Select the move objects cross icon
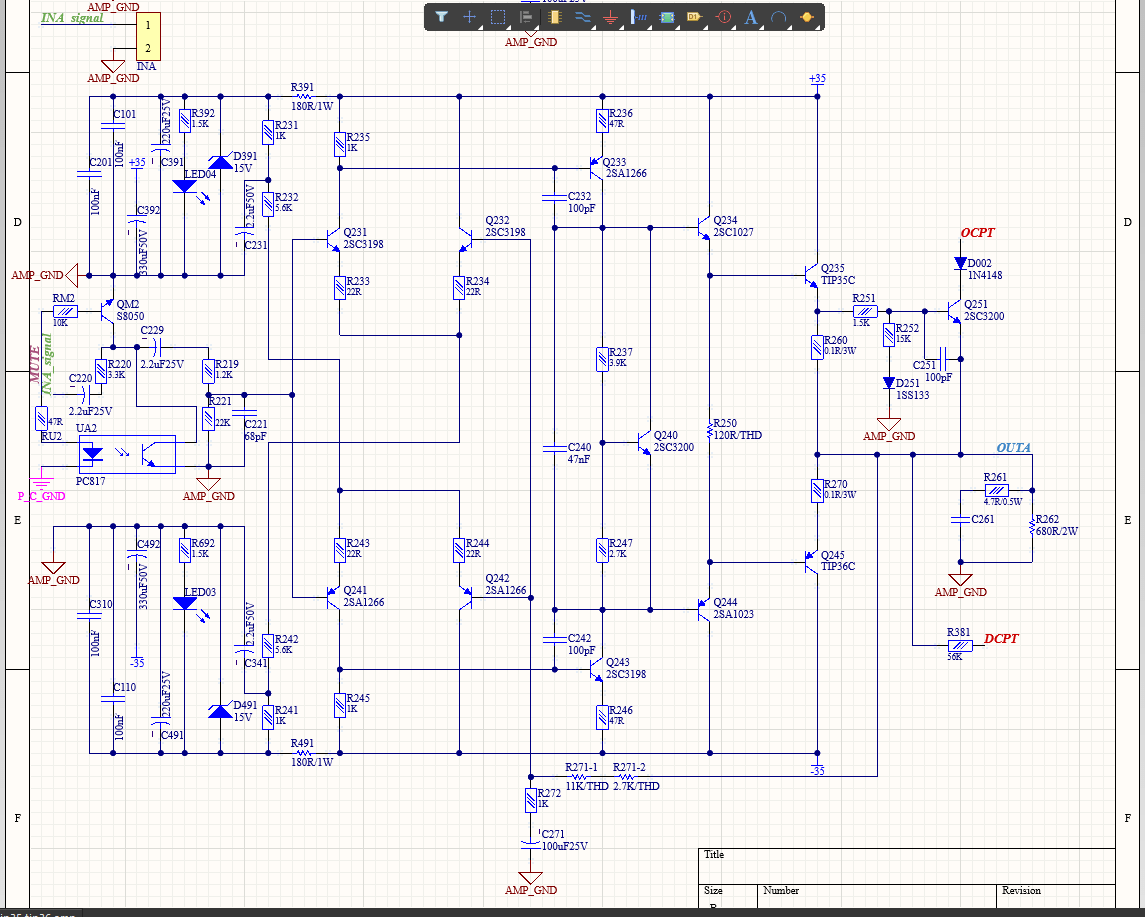Image resolution: width=1145 pixels, height=917 pixels. pyautogui.click(x=469, y=17)
